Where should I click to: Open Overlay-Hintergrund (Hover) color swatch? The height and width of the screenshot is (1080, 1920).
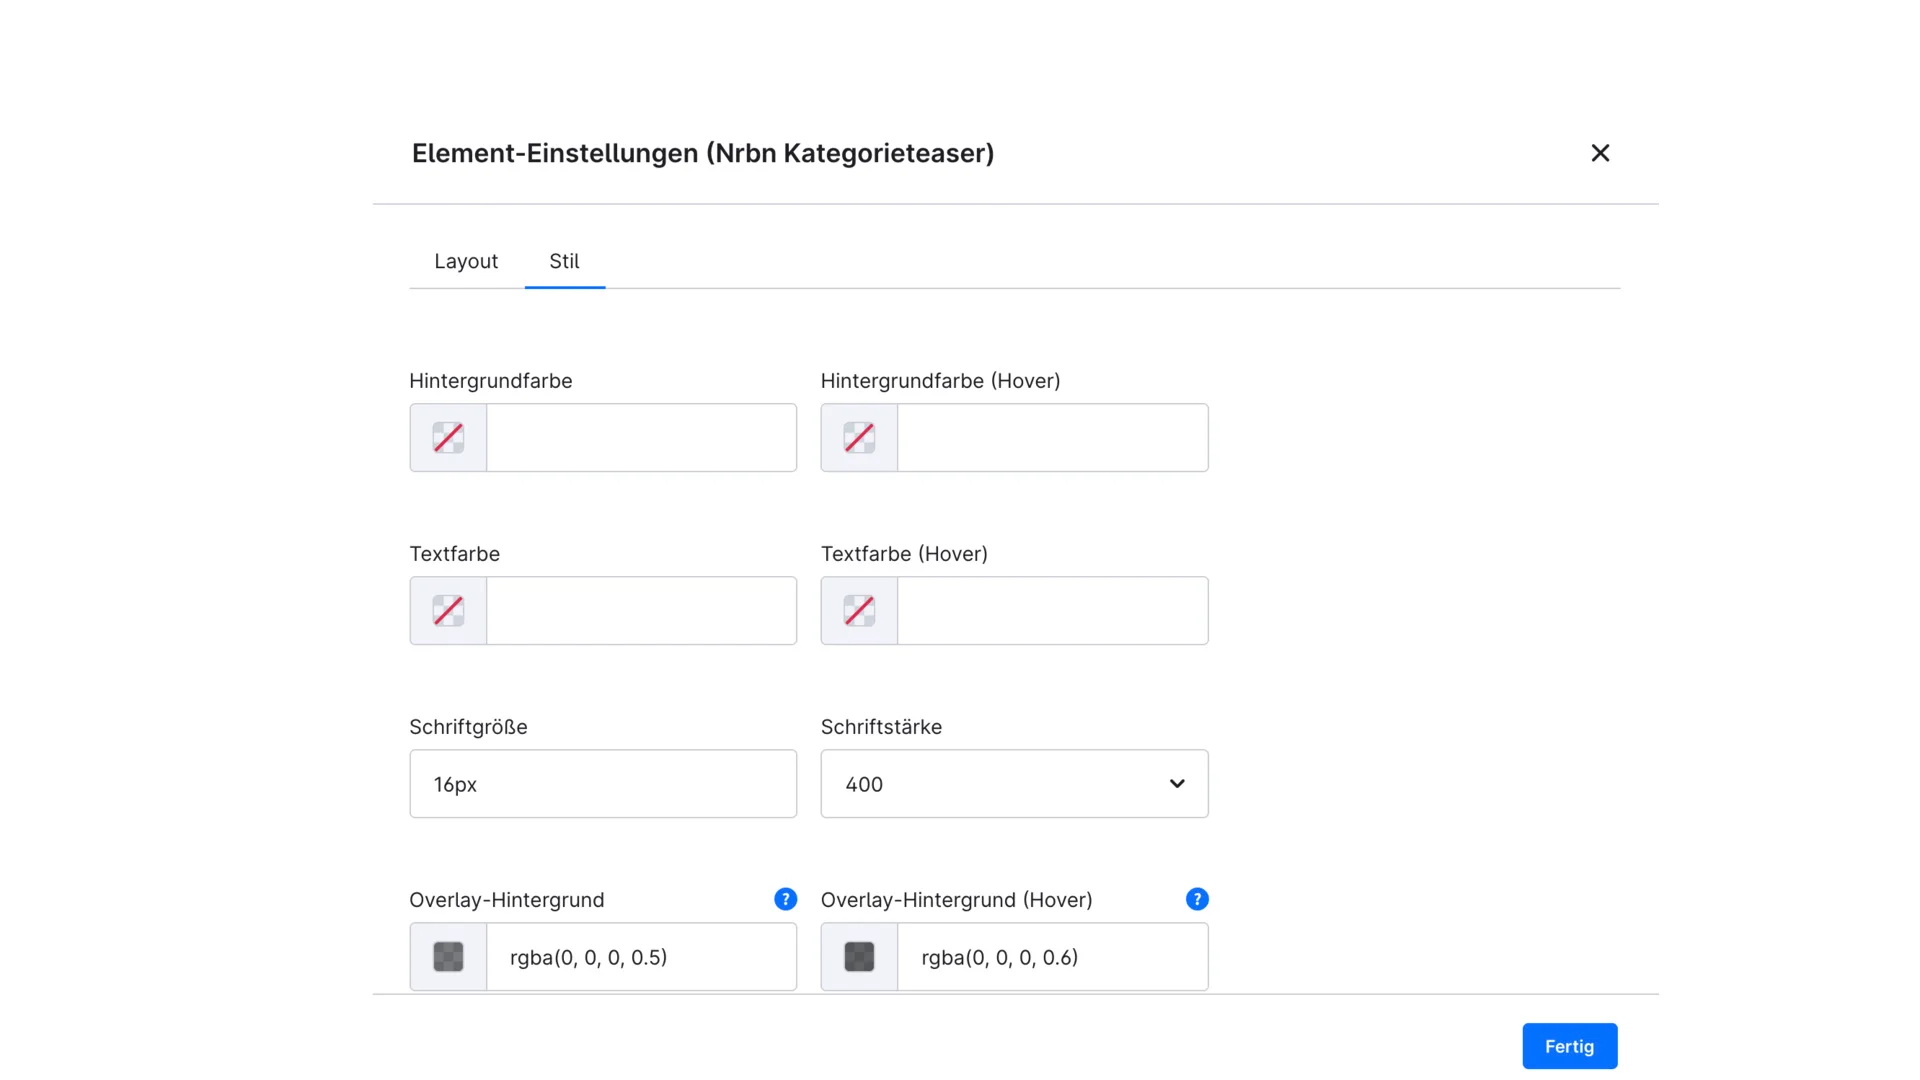pyautogui.click(x=859, y=957)
